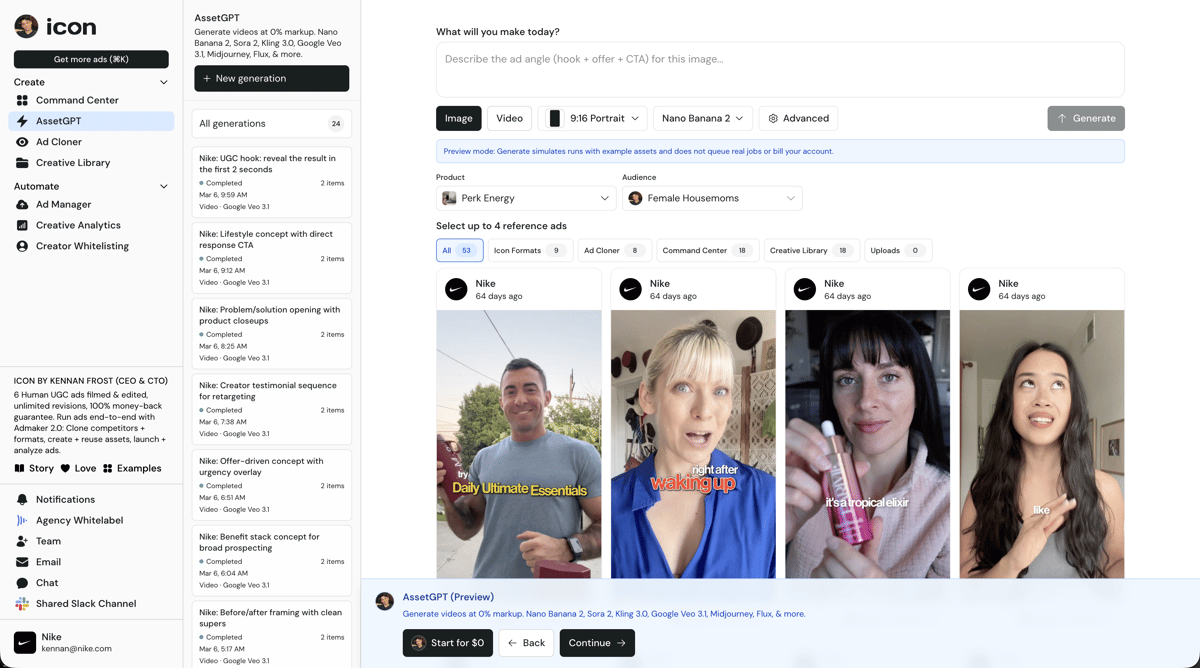Screen dimensions: 1200x668
Task: Open Ad Manager in sidebar
Action: [x=63, y=204]
